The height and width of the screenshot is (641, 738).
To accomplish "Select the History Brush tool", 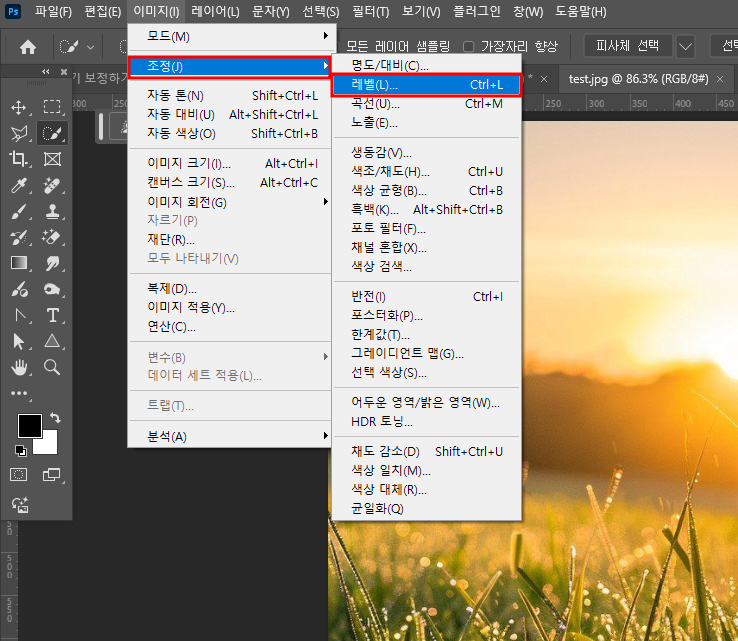I will [19, 237].
